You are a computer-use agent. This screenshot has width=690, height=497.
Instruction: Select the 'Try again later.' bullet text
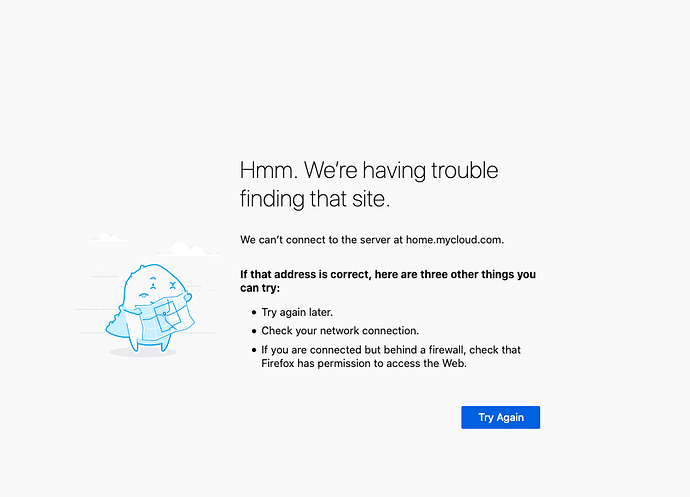(x=297, y=312)
